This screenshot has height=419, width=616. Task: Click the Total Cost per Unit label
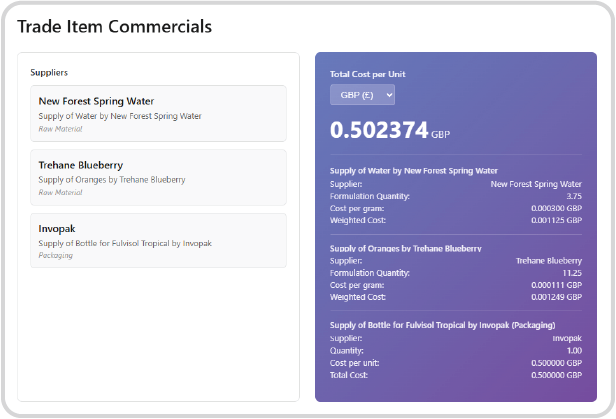367,74
